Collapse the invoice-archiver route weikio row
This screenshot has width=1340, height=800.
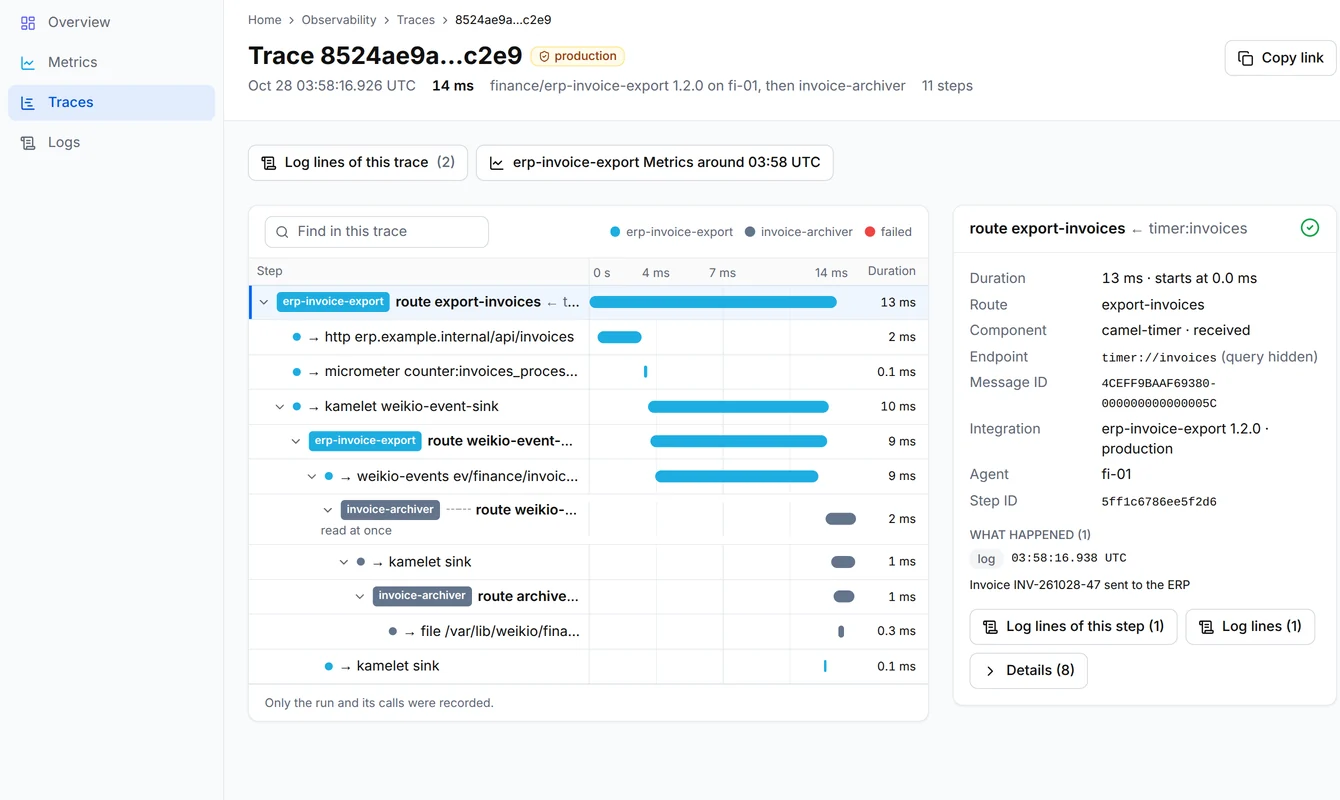[x=328, y=510]
